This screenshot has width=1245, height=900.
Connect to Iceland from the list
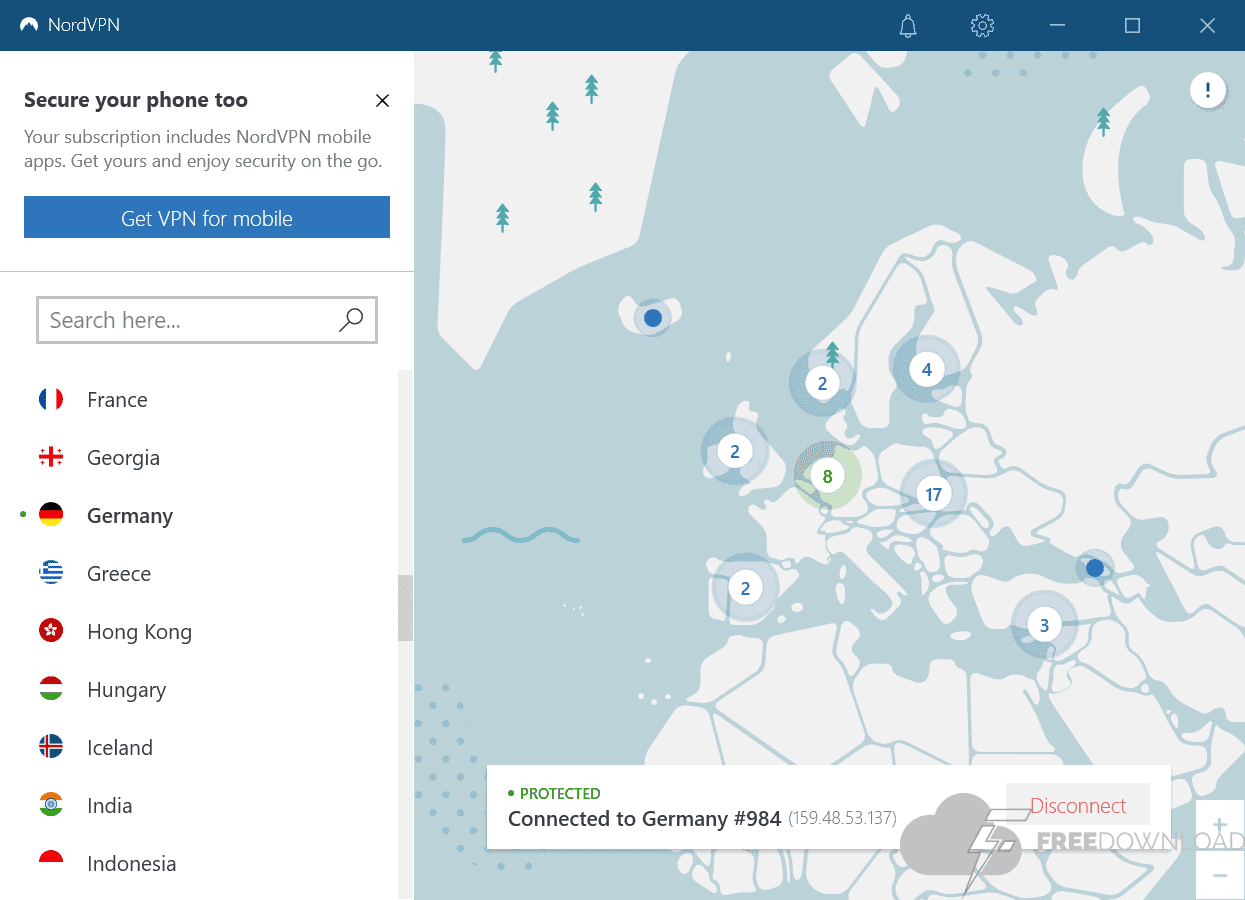pyautogui.click(x=119, y=748)
